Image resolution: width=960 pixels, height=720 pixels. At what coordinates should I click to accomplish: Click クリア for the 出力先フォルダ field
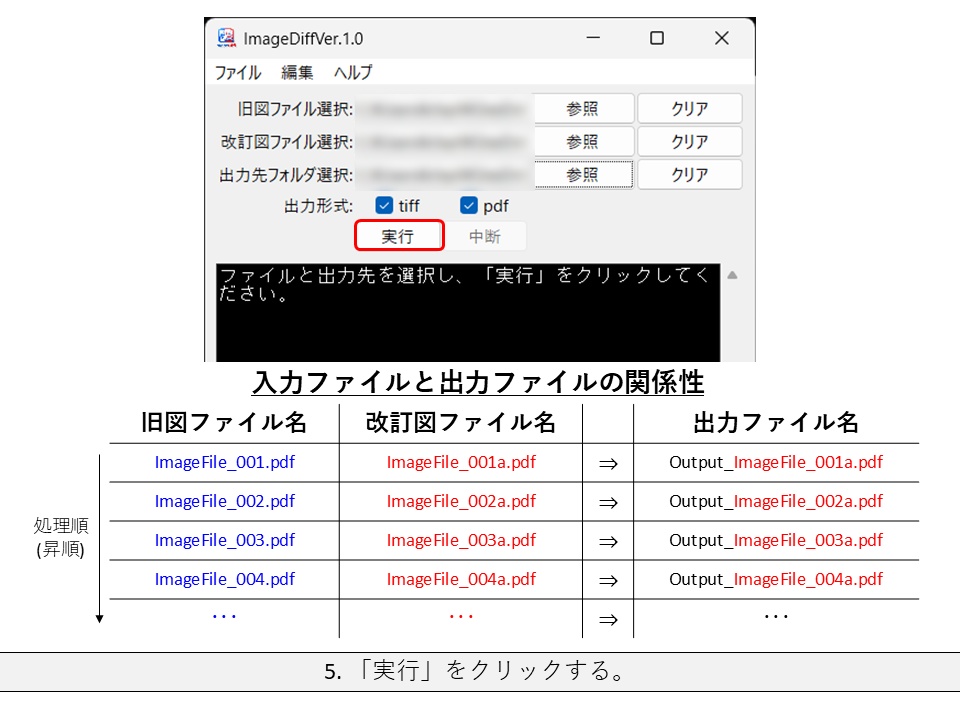[x=689, y=173]
